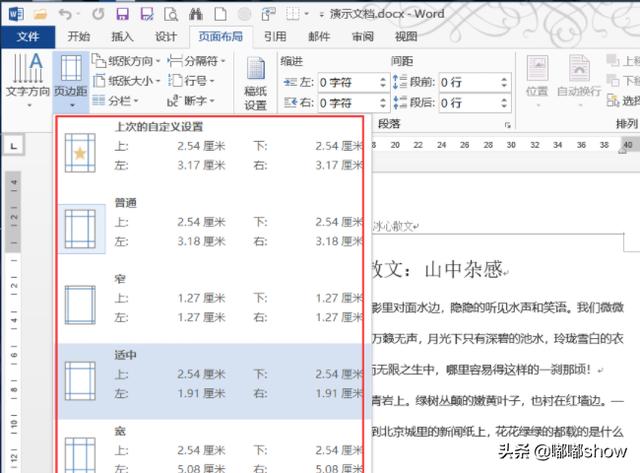This screenshot has height=473, width=640.
Task: Open Paragraph (段落) dialog launcher
Action: pyautogui.click(x=507, y=125)
